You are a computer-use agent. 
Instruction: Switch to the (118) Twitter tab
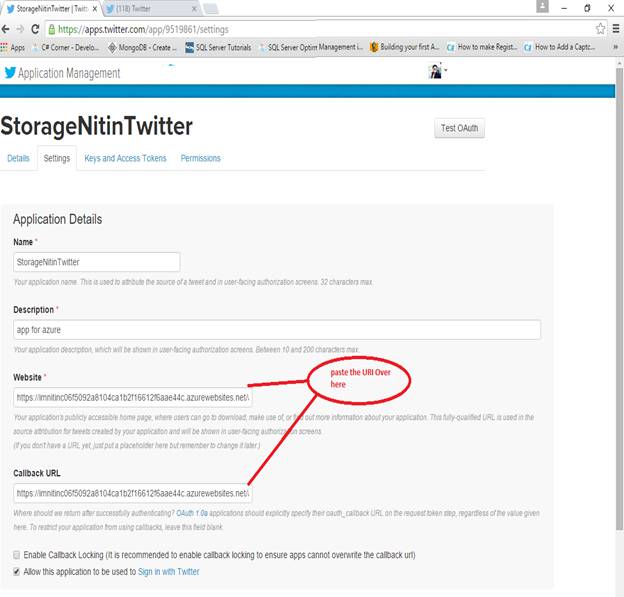(x=151, y=9)
